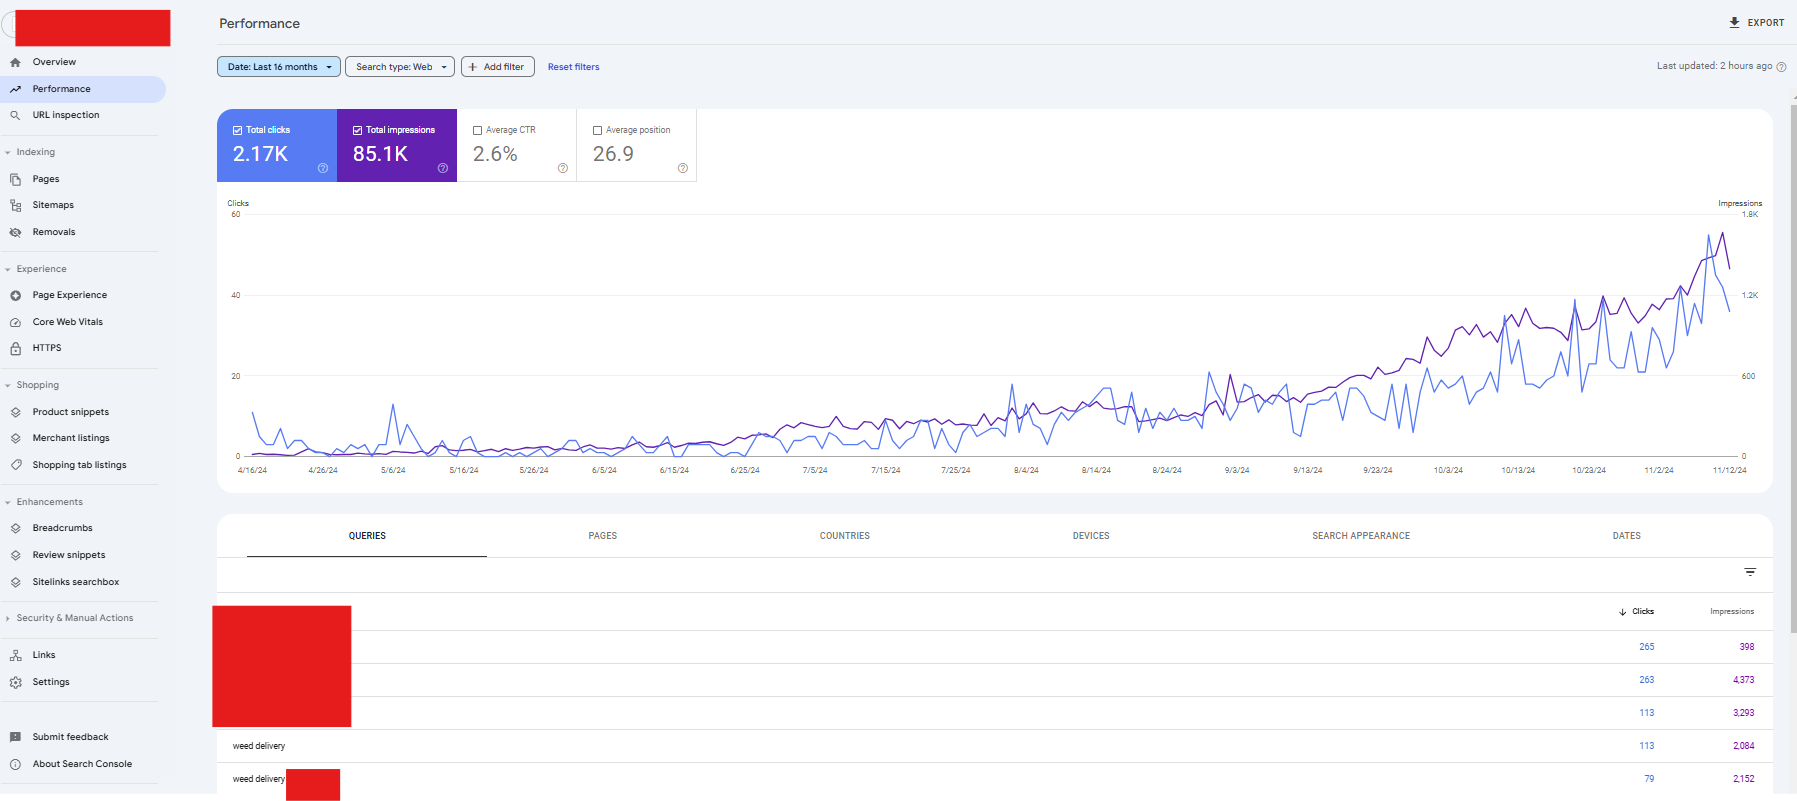
Task: Open About Search Console link
Action: click(82, 764)
